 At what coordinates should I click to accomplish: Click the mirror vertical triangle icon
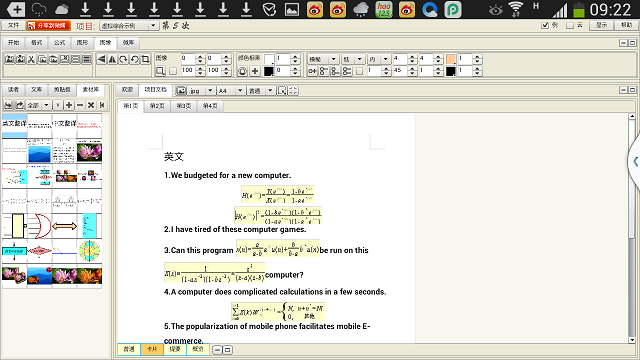tap(112, 59)
